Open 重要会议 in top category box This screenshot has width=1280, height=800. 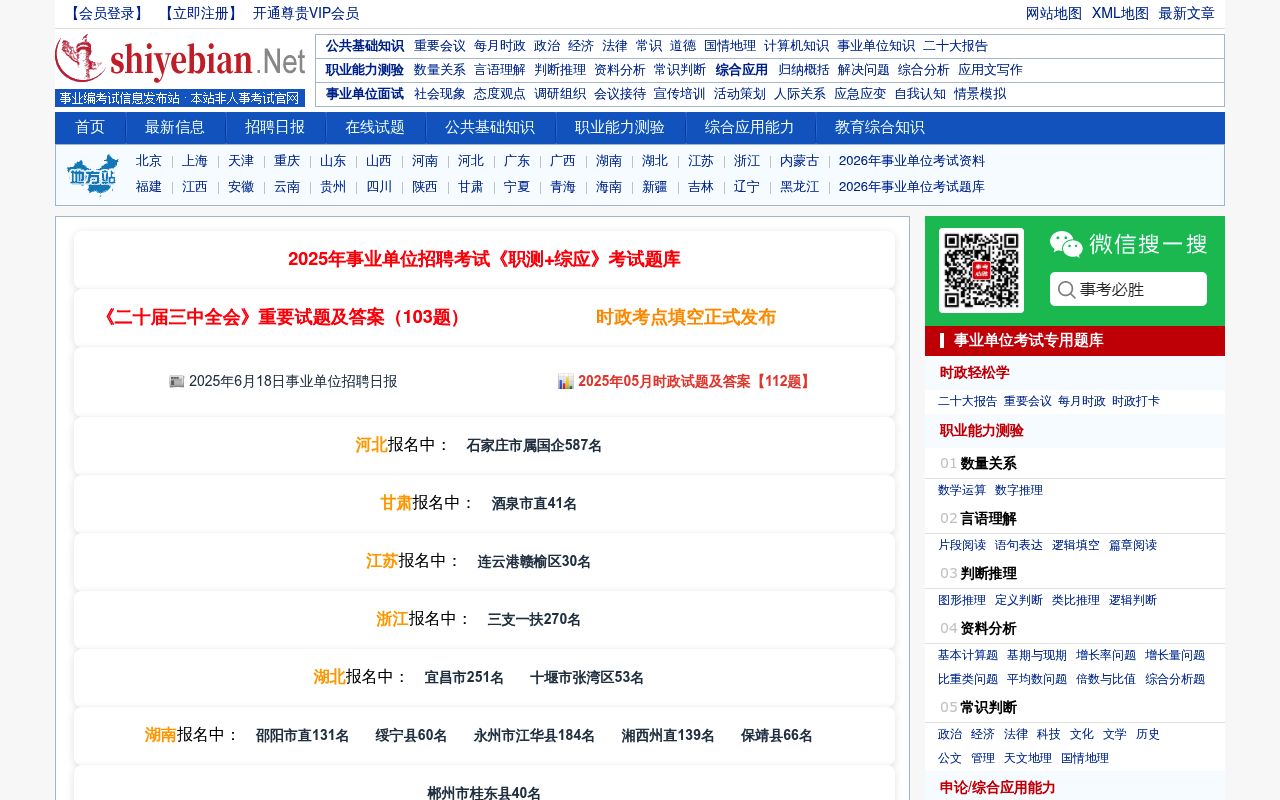[440, 46]
